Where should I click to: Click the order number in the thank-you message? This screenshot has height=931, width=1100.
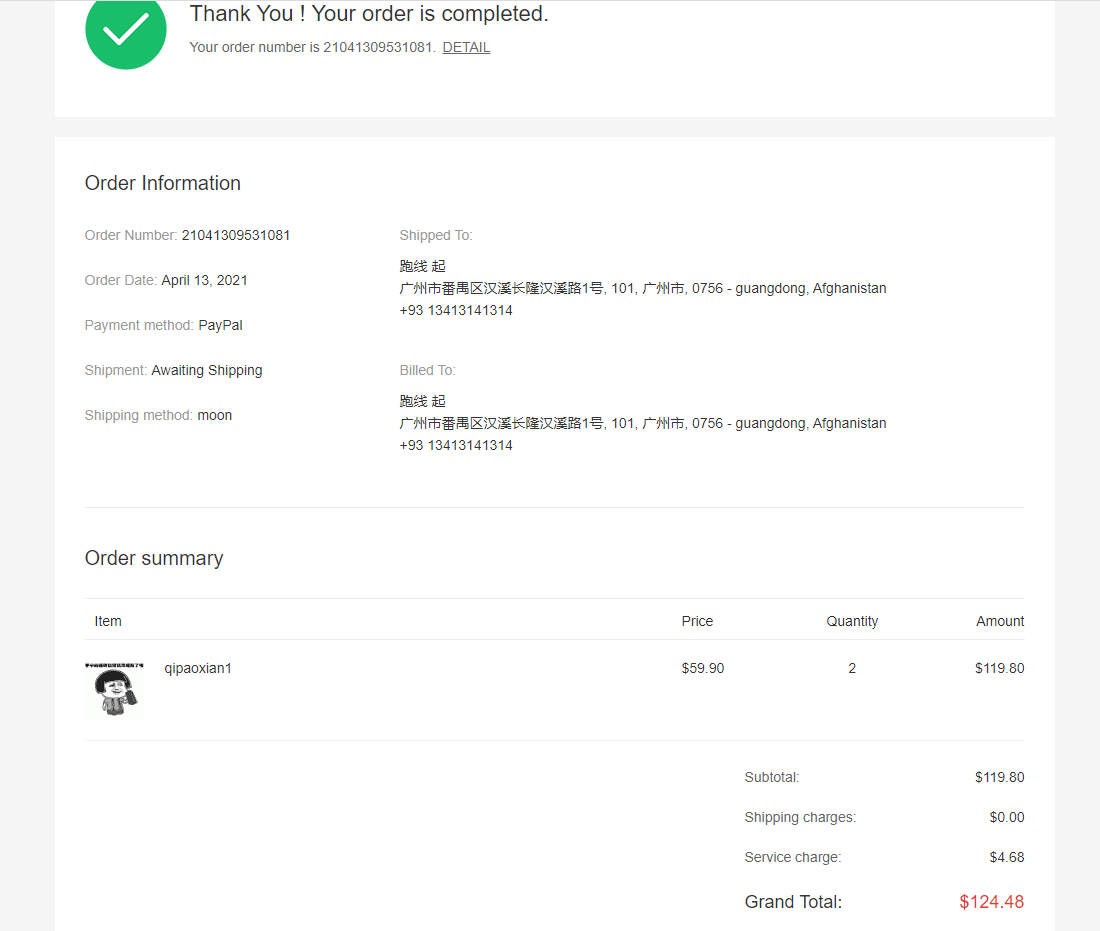378,47
